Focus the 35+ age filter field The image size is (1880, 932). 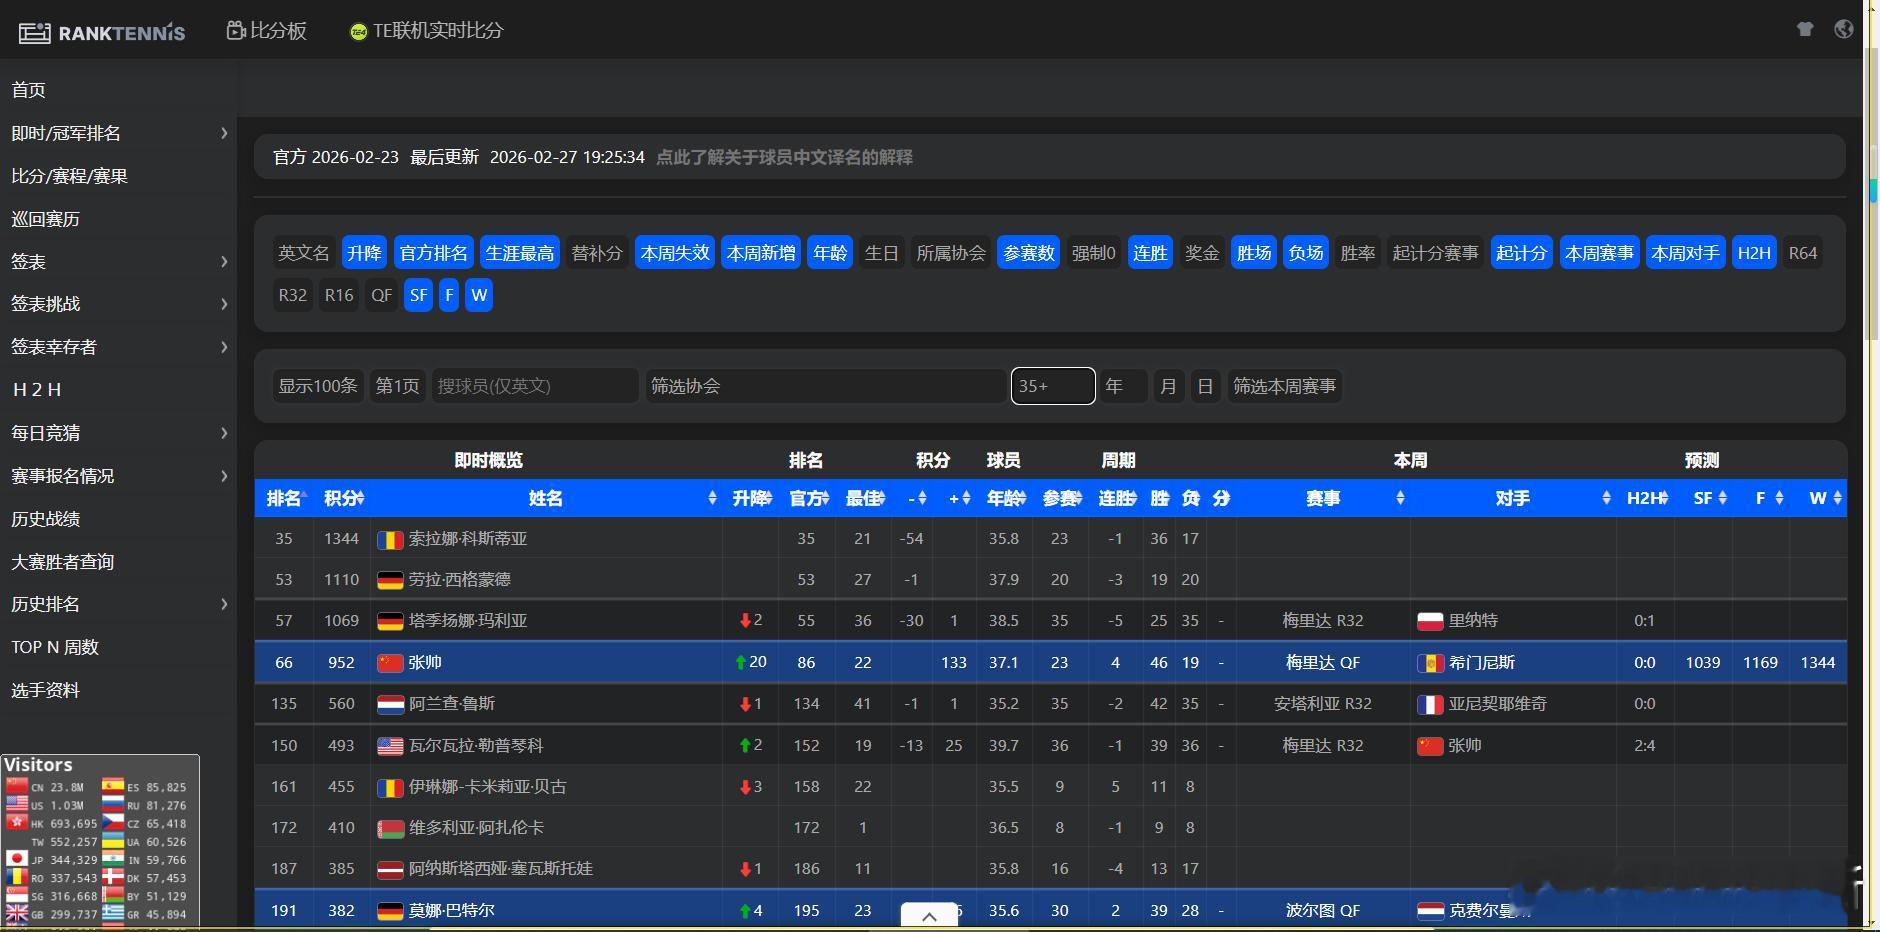click(1053, 386)
